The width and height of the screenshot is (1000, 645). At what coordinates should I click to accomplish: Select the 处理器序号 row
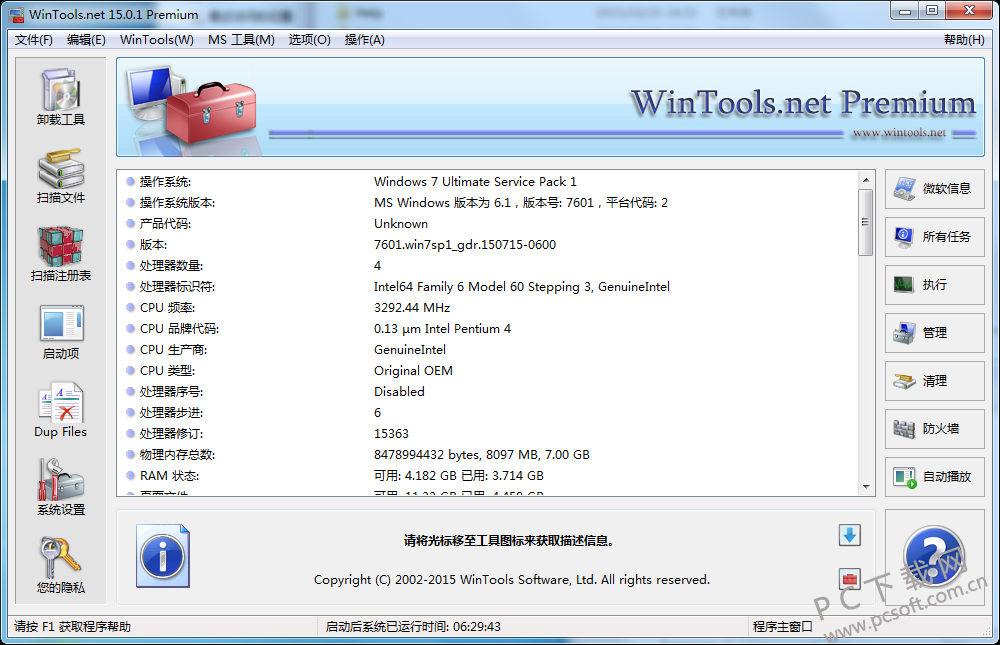[x=488, y=392]
